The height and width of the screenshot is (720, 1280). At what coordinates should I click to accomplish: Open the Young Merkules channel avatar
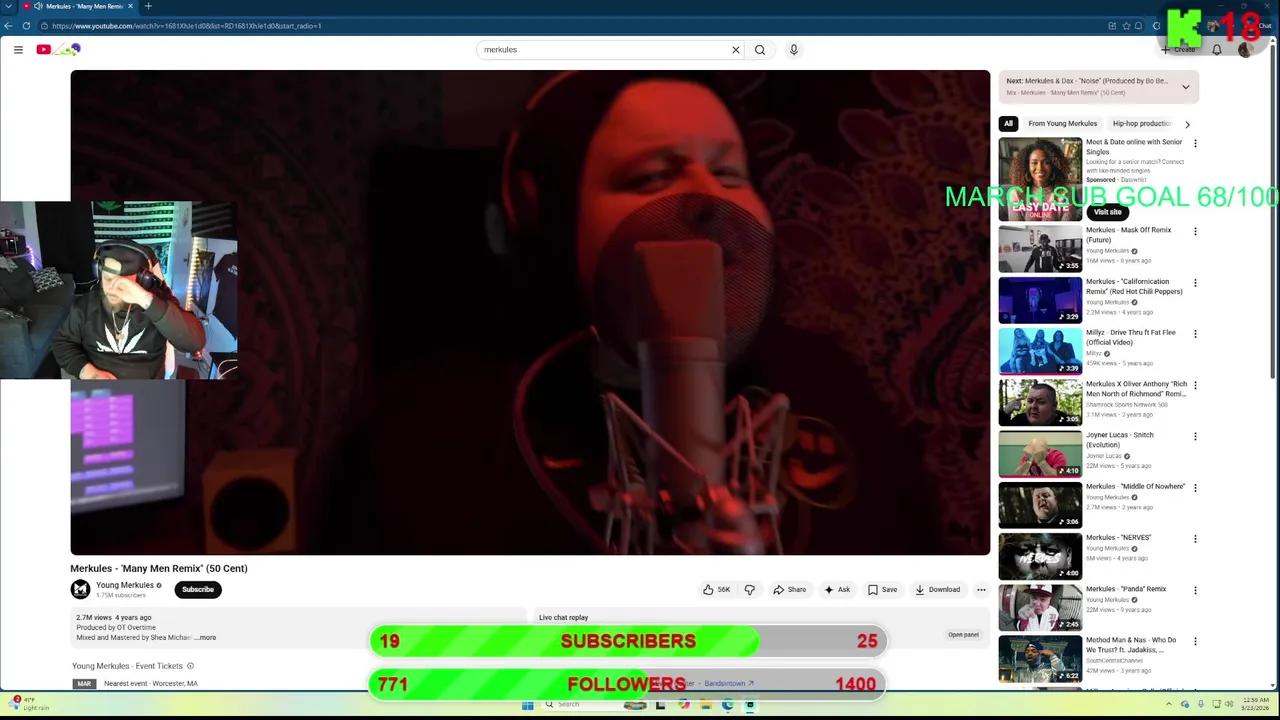(x=80, y=589)
